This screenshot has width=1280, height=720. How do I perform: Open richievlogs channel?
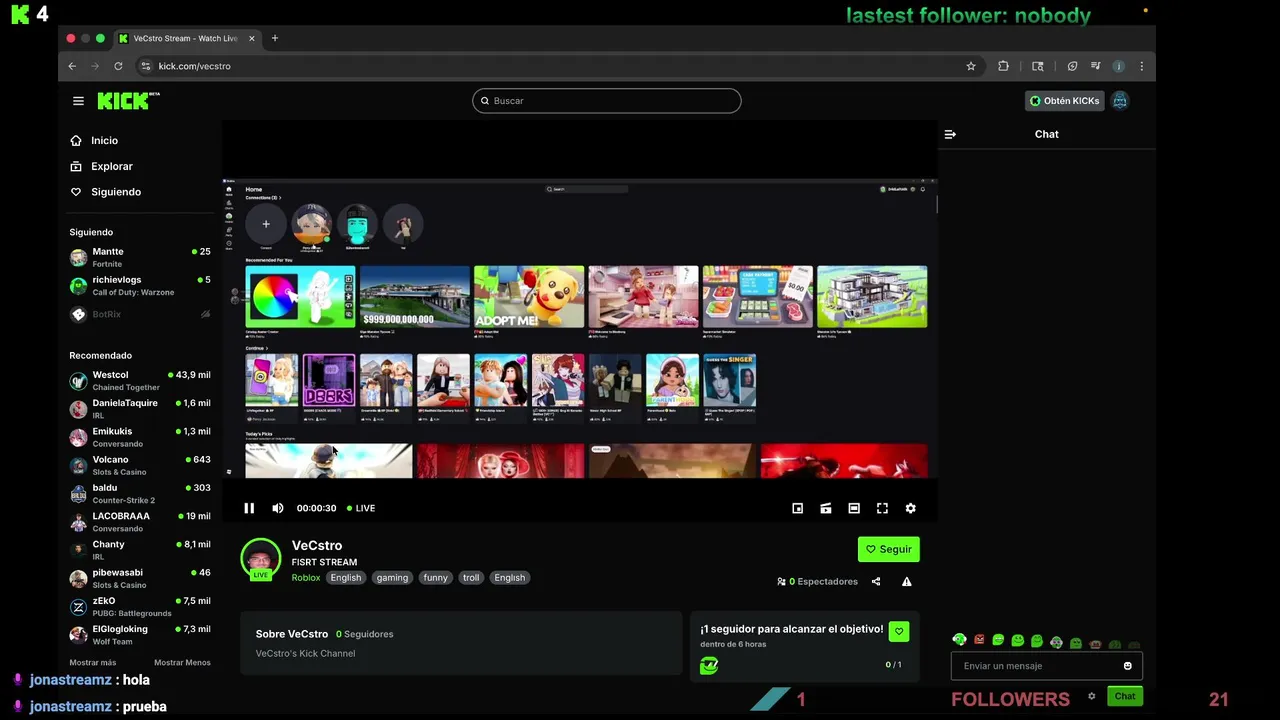click(x=140, y=286)
